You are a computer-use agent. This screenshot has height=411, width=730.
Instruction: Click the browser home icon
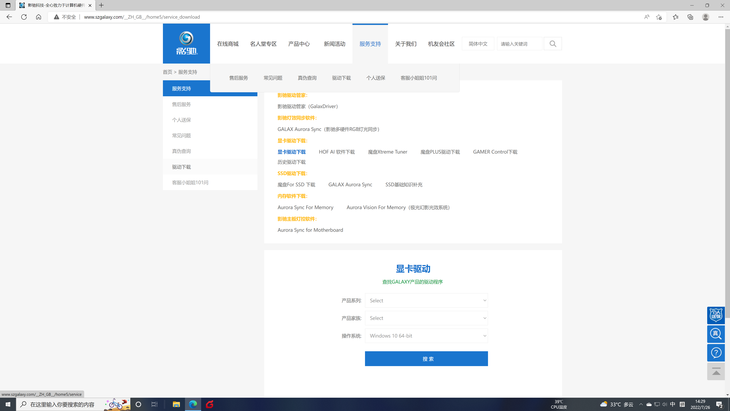(x=39, y=17)
